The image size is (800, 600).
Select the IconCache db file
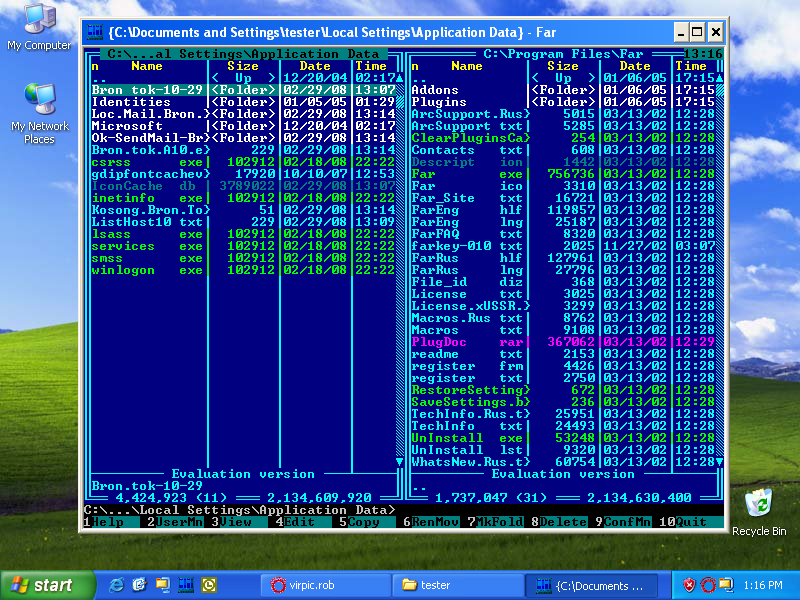[x=243, y=186]
